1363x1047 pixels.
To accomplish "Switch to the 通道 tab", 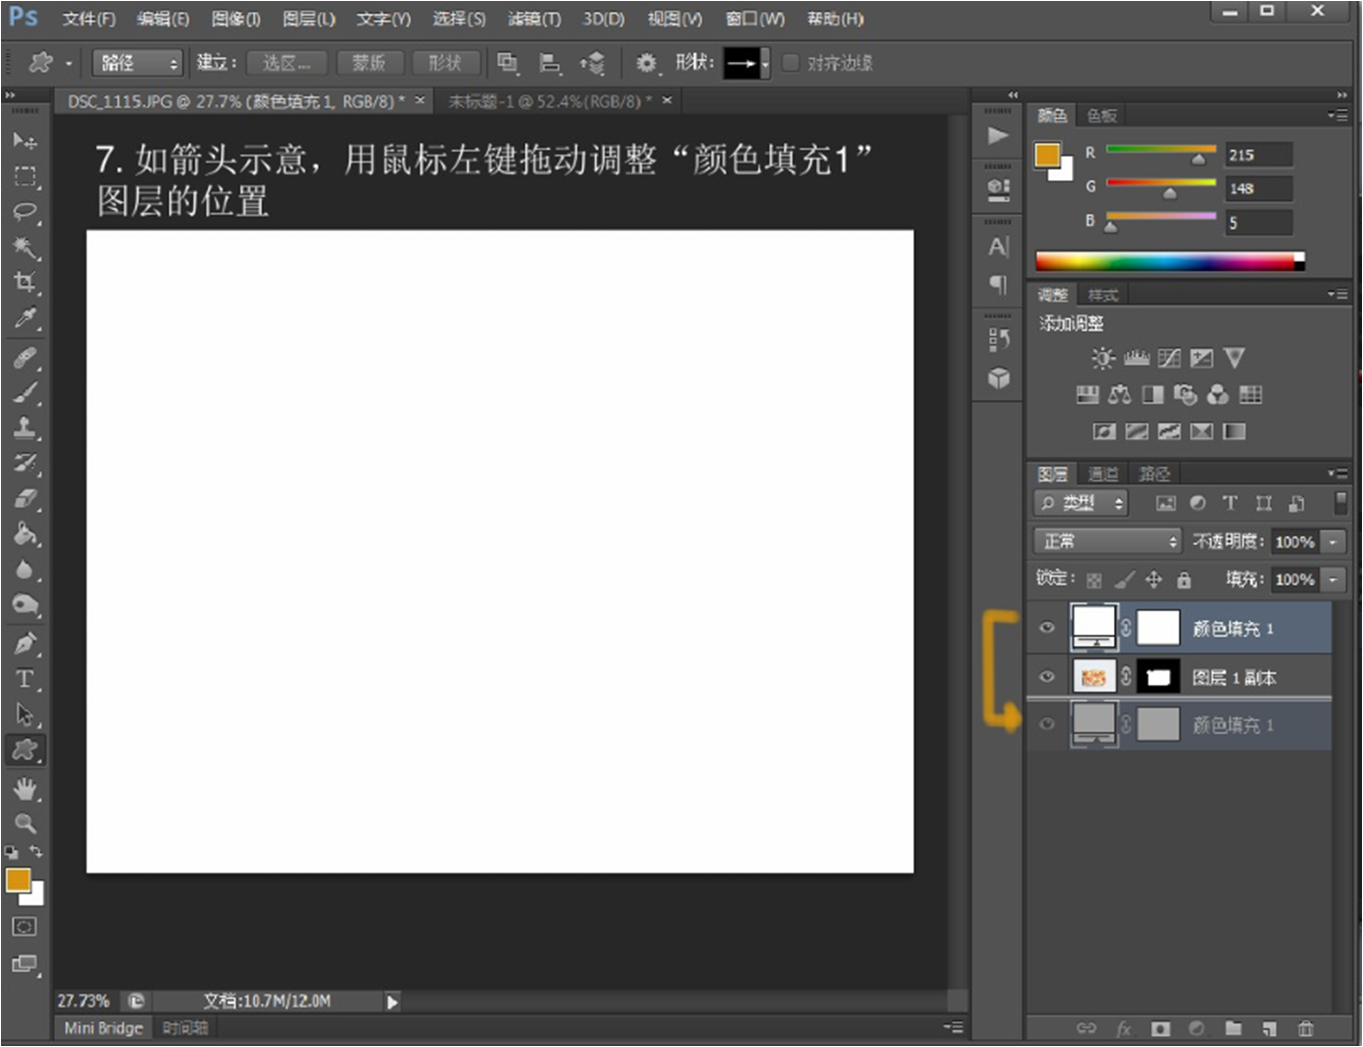I will [x=1102, y=473].
